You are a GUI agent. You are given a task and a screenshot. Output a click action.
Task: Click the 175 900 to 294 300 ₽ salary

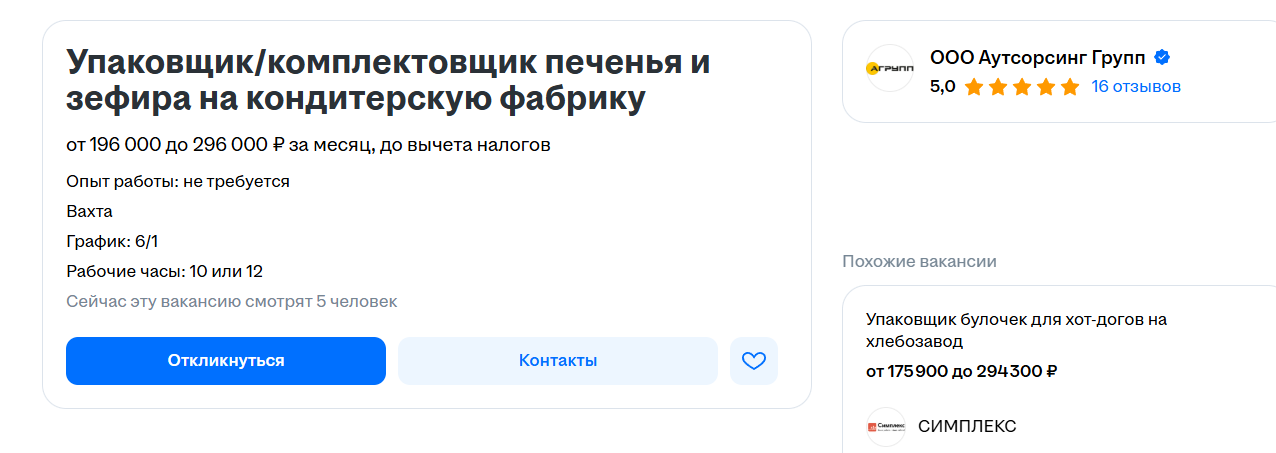[961, 372]
